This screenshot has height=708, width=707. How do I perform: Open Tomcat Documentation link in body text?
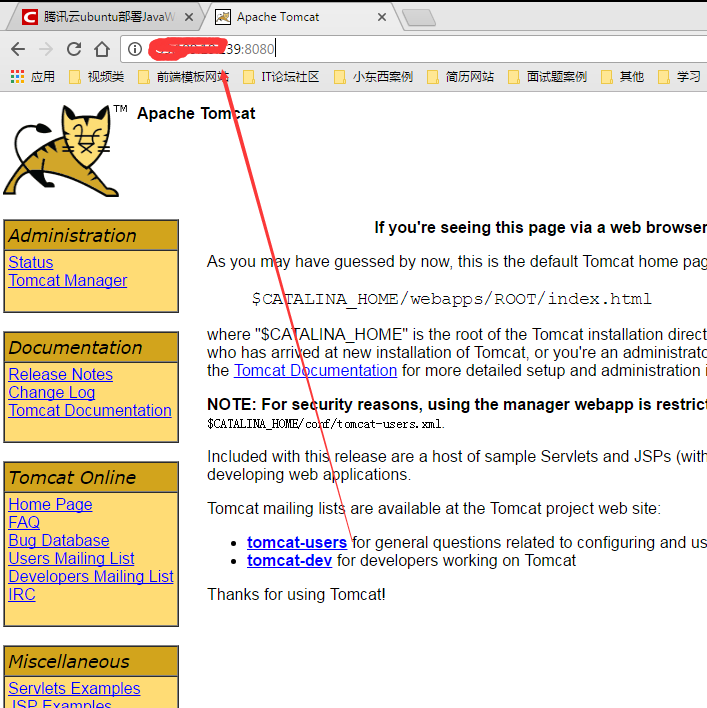(315, 371)
